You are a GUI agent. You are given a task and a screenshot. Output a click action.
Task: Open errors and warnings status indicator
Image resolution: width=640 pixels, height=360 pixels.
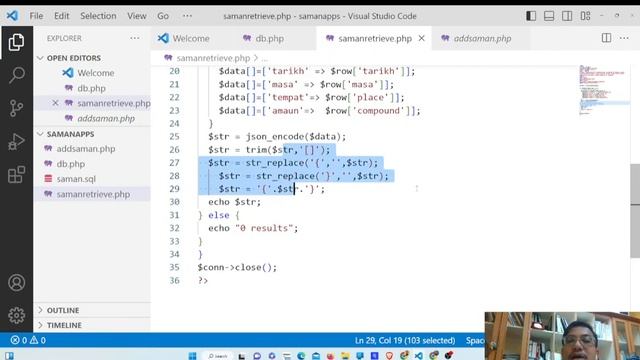28,340
